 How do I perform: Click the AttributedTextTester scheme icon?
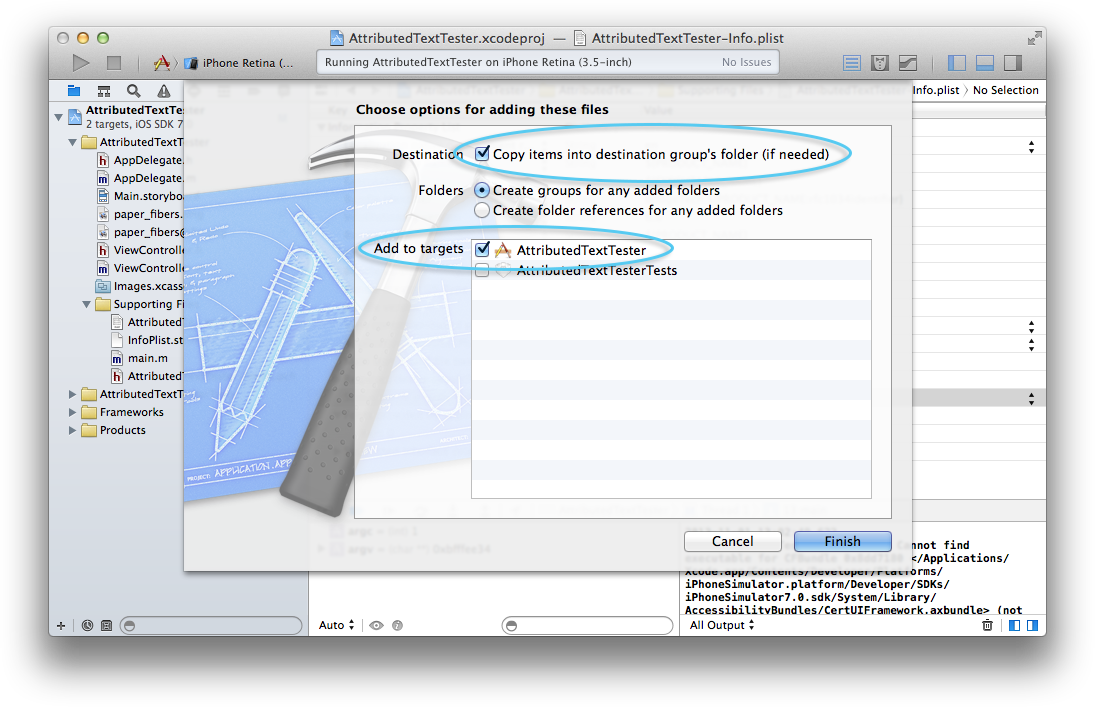(162, 63)
